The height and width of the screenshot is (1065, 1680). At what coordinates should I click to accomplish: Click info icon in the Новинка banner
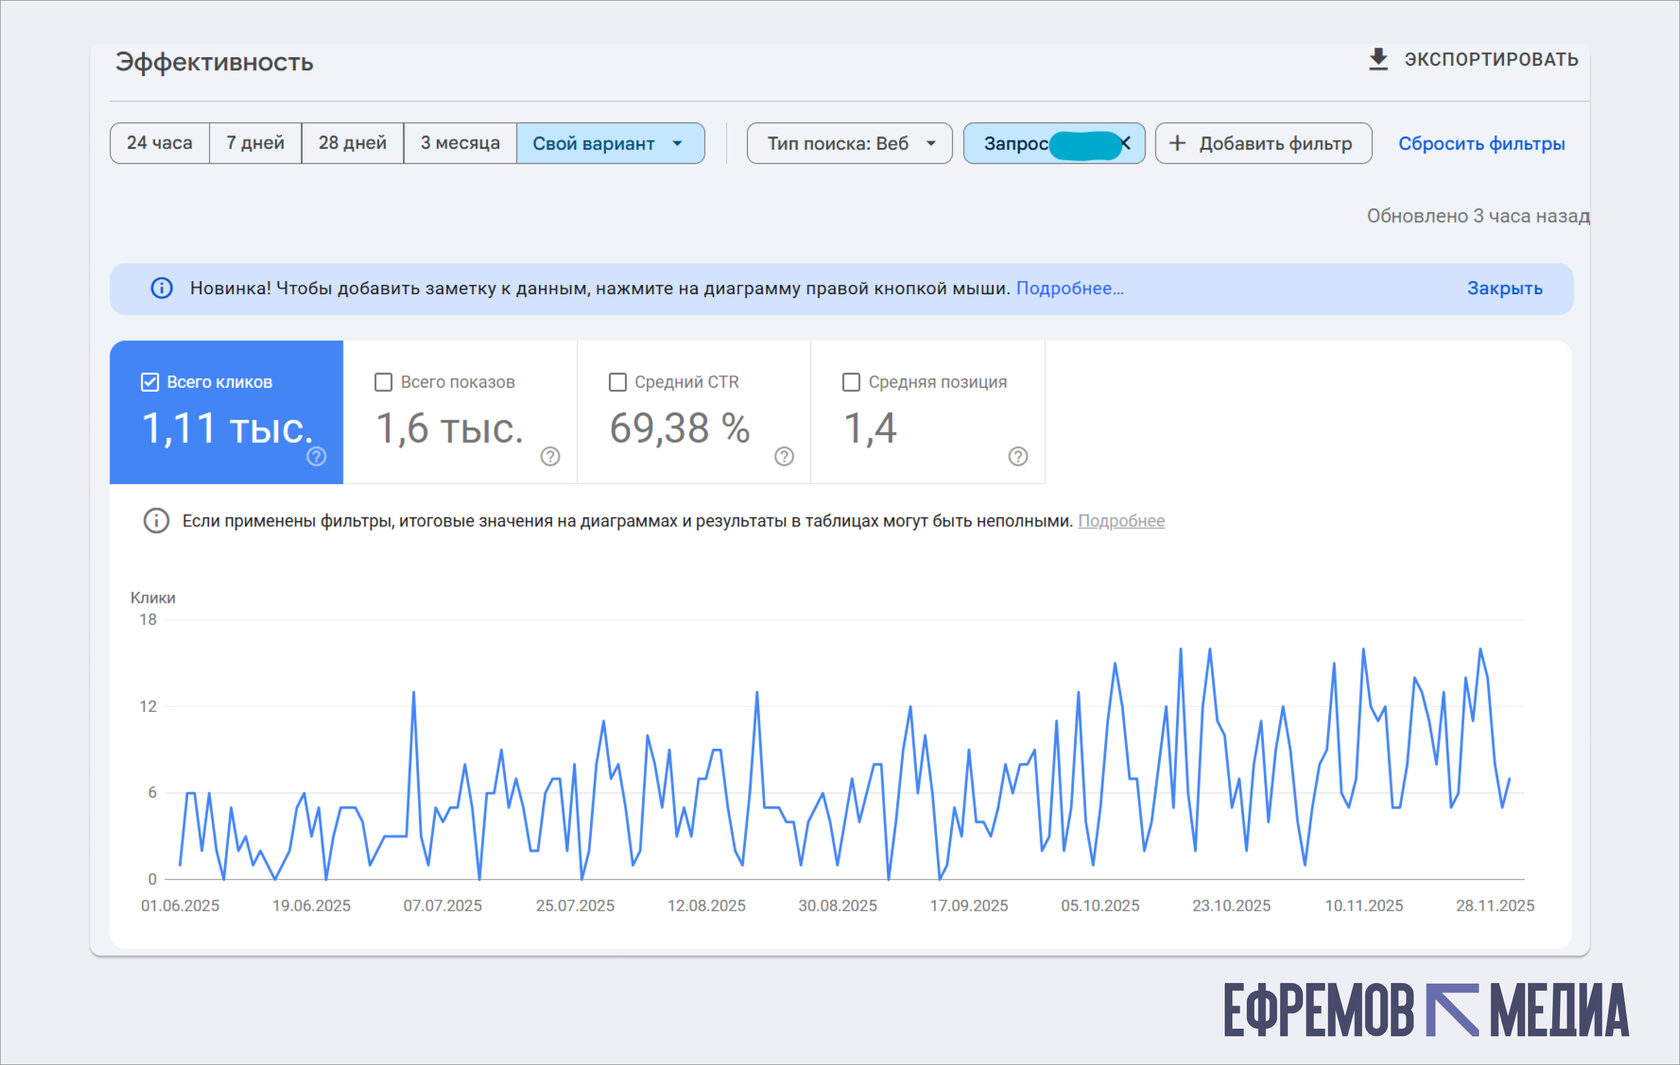tap(161, 288)
